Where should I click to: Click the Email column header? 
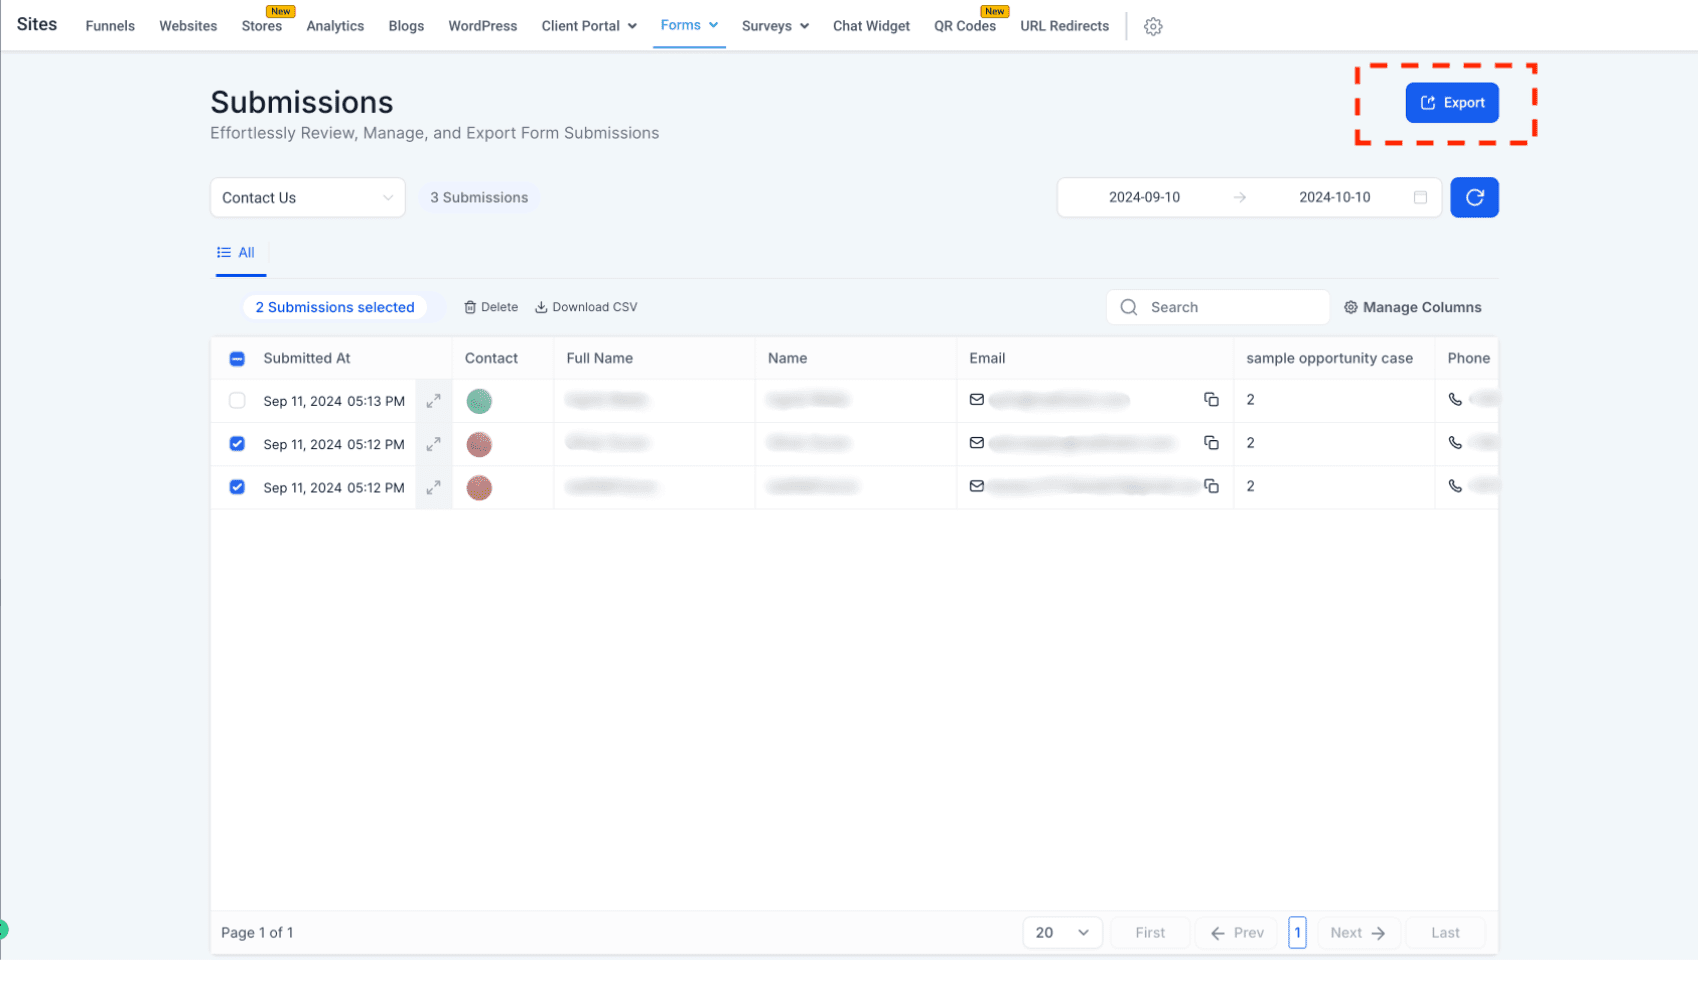pos(987,358)
